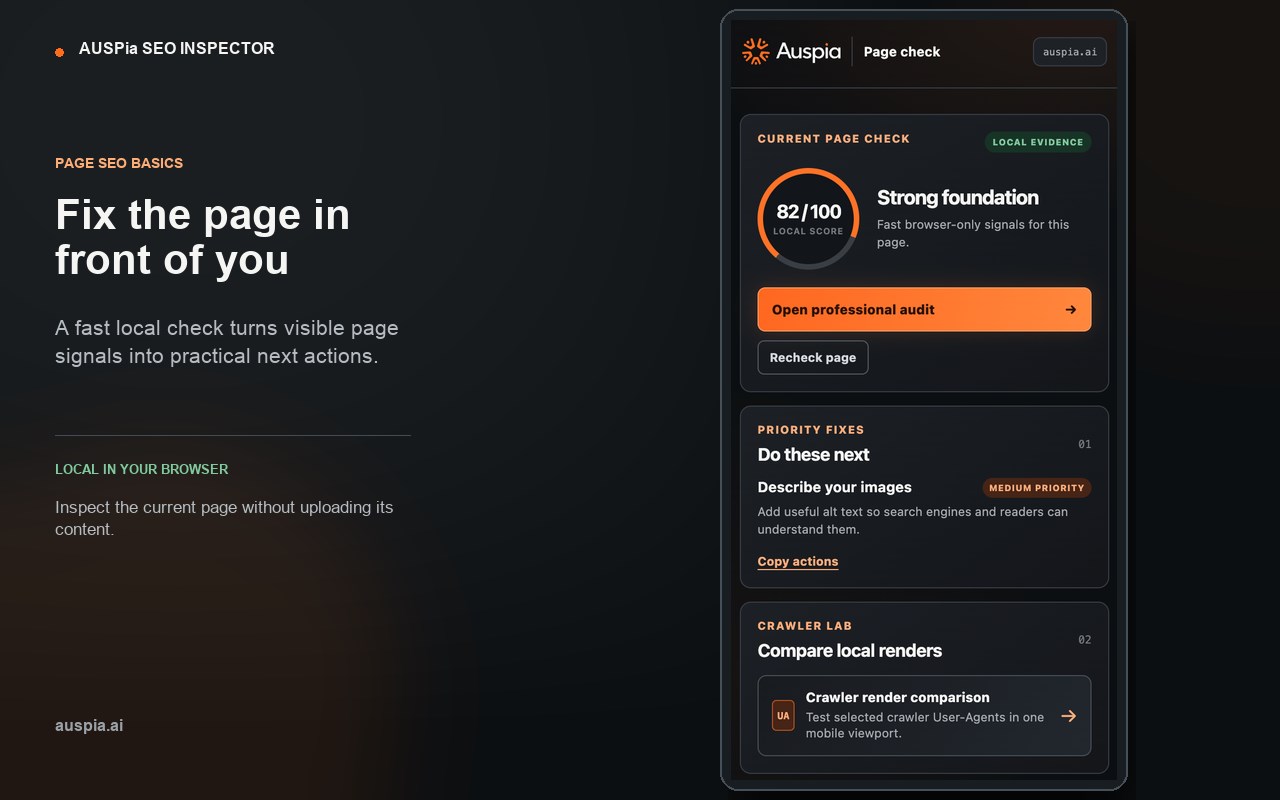
Task: Follow the Copy actions link
Action: (798, 562)
